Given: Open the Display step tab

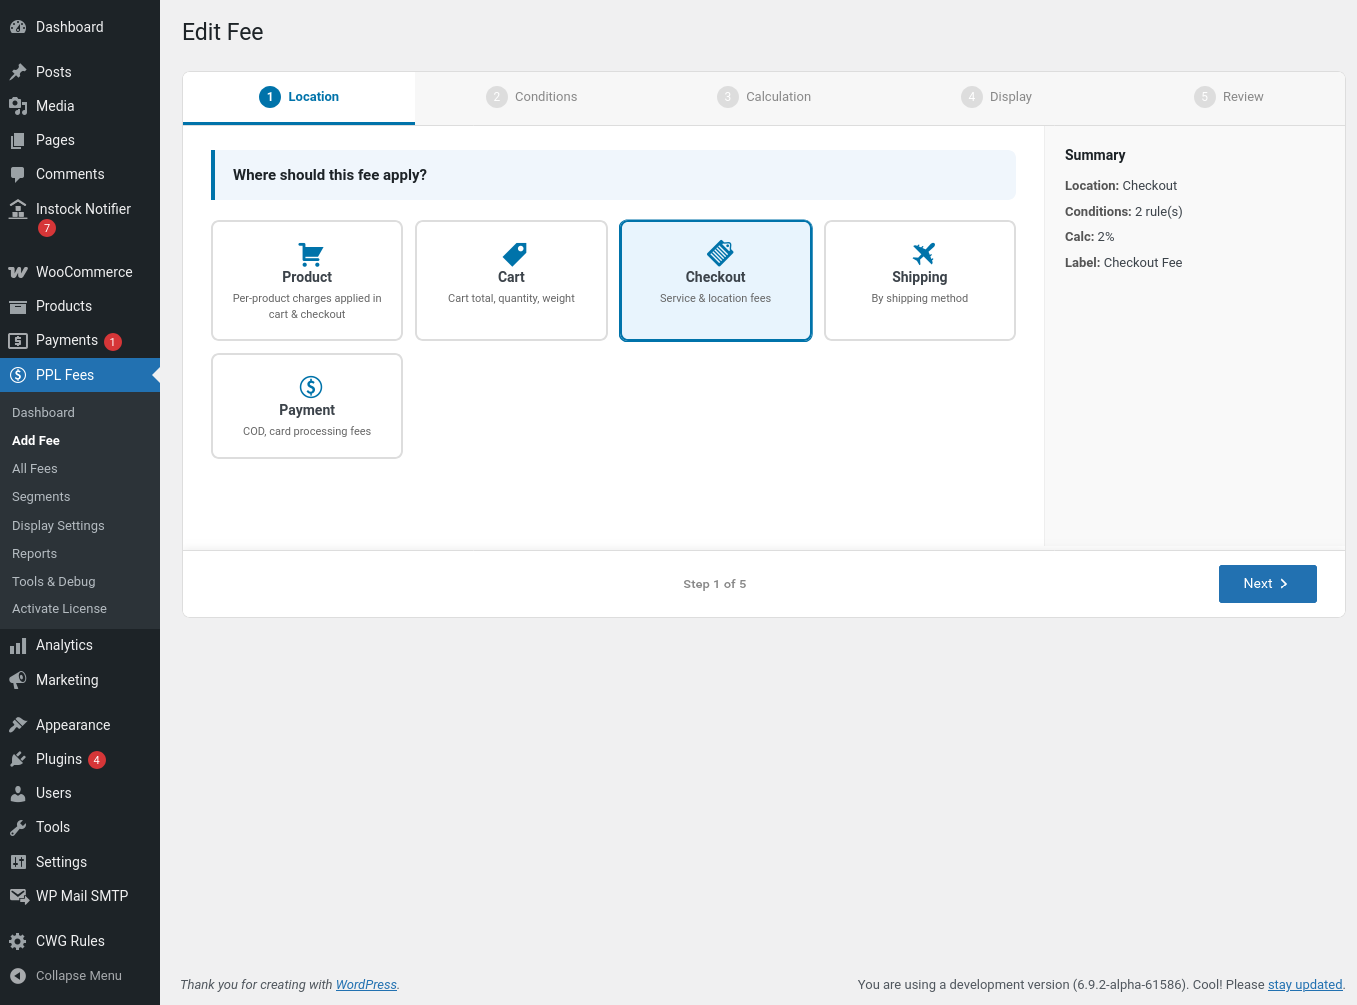Looking at the screenshot, I should [x=997, y=97].
